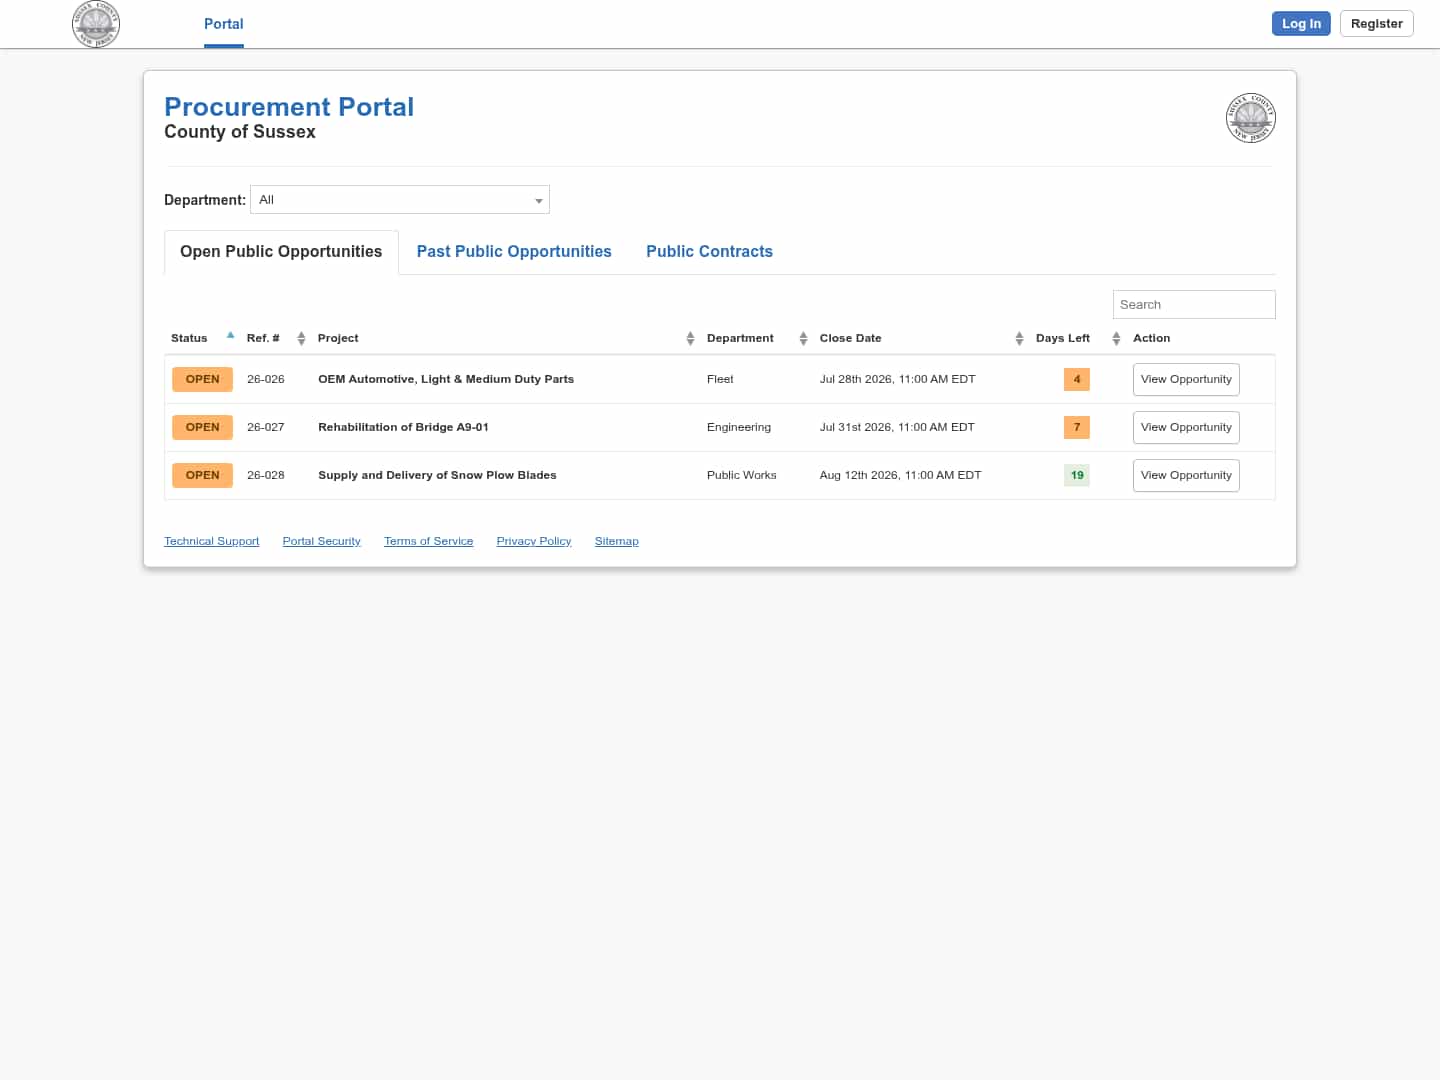Open the Public Contracts tab
Screen dimensions: 1440x1080
(709, 252)
